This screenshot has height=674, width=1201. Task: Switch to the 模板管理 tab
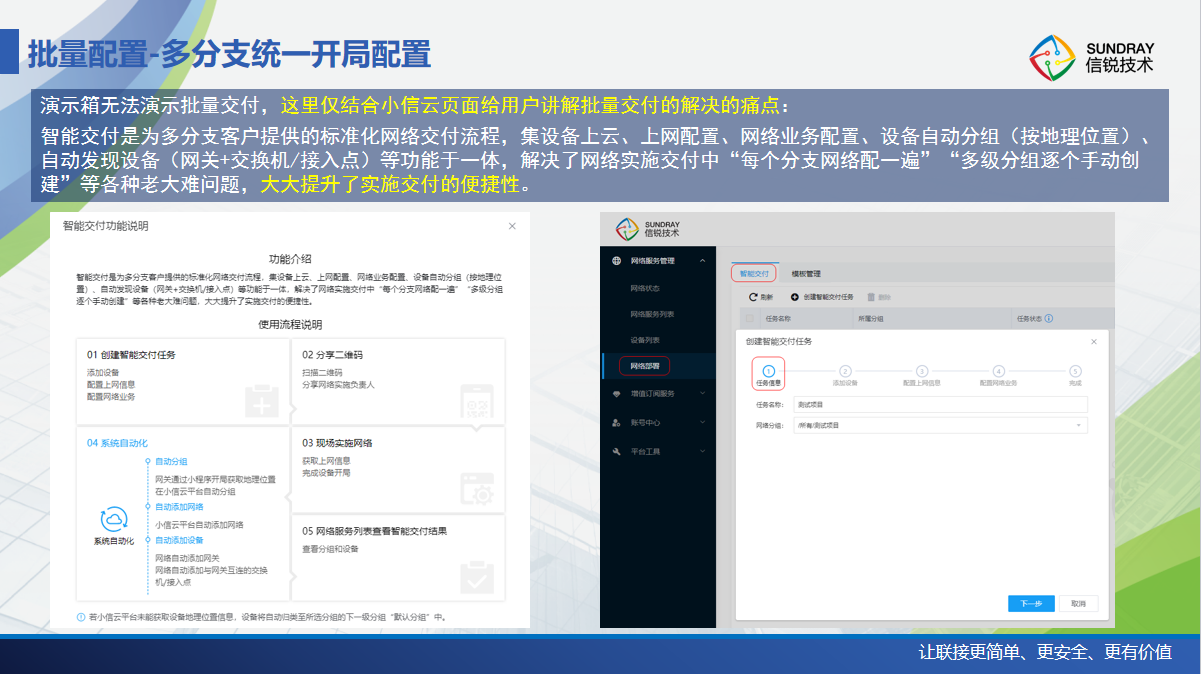click(x=806, y=273)
